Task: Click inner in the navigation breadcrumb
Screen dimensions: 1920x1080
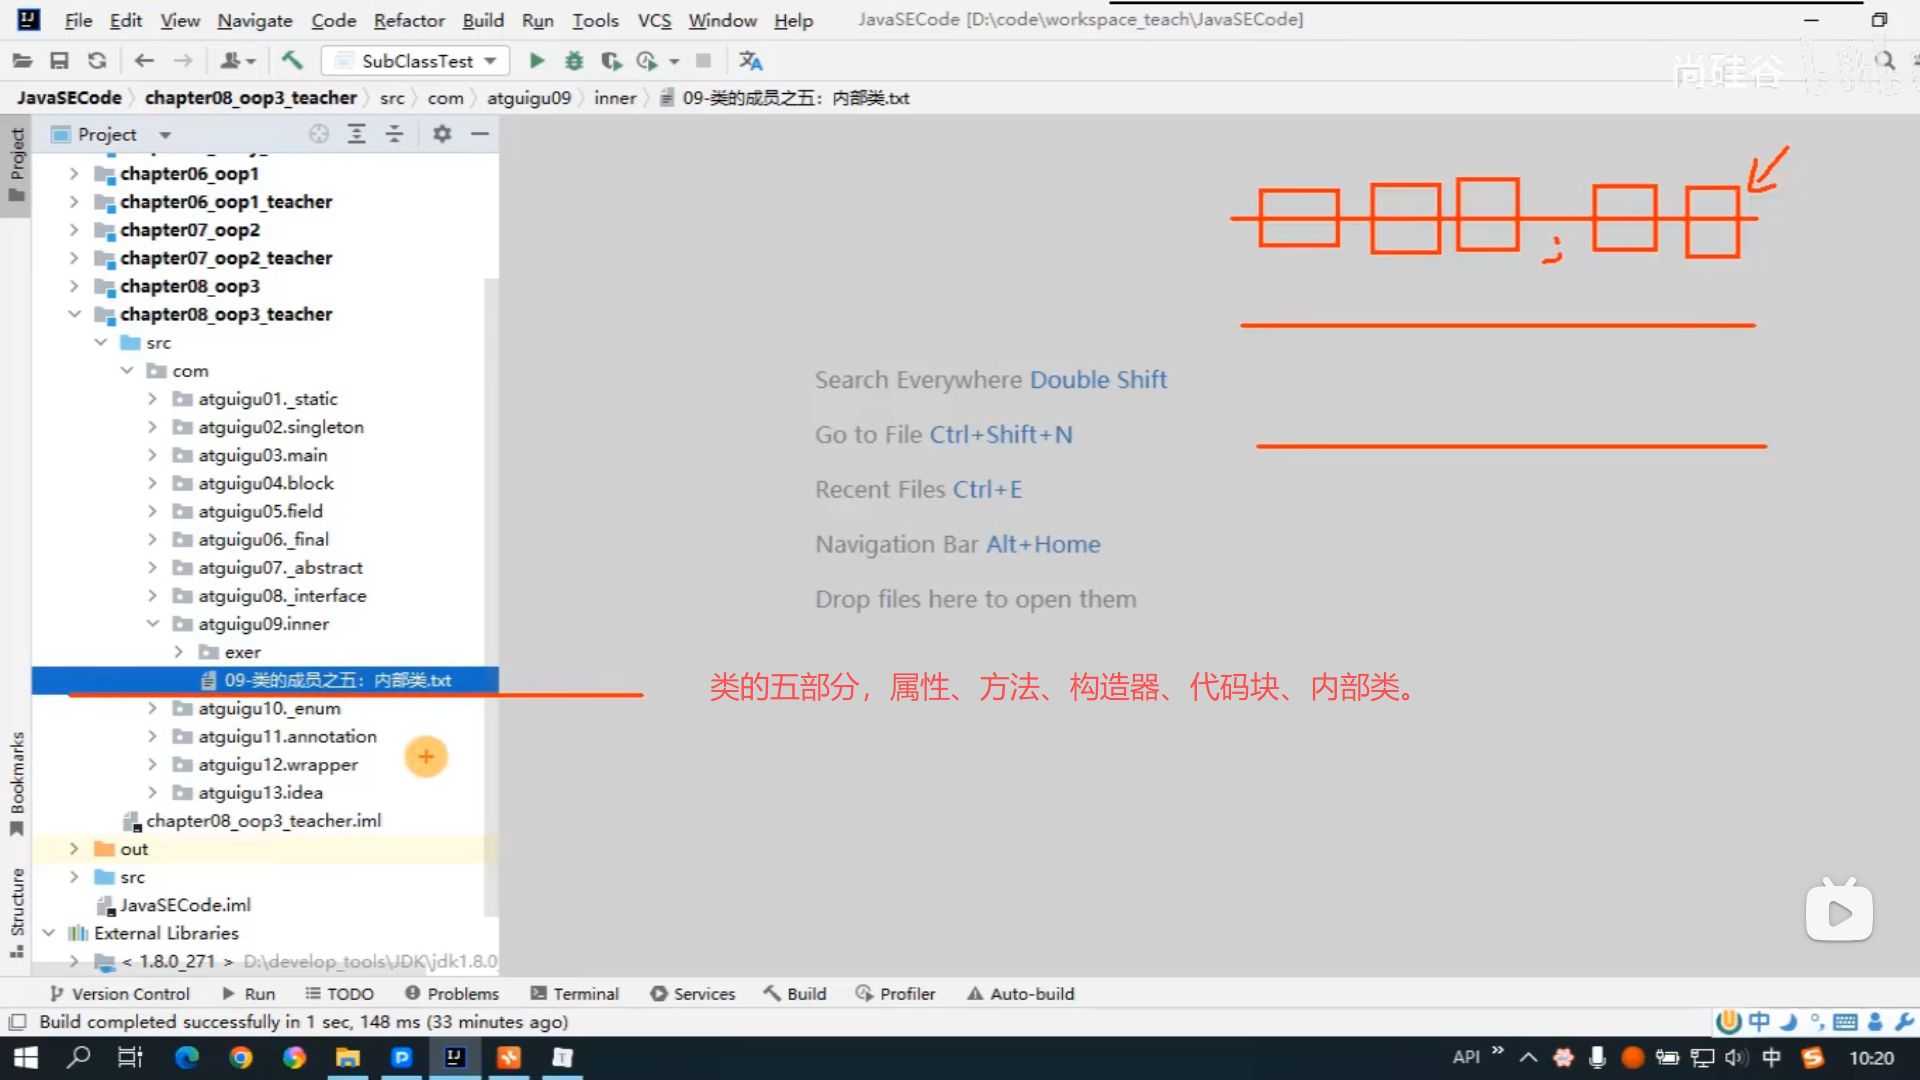Action: tap(614, 98)
